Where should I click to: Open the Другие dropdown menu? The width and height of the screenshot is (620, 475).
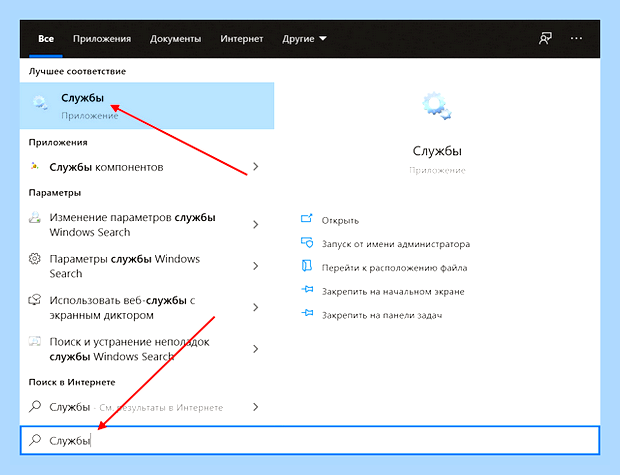coord(304,39)
